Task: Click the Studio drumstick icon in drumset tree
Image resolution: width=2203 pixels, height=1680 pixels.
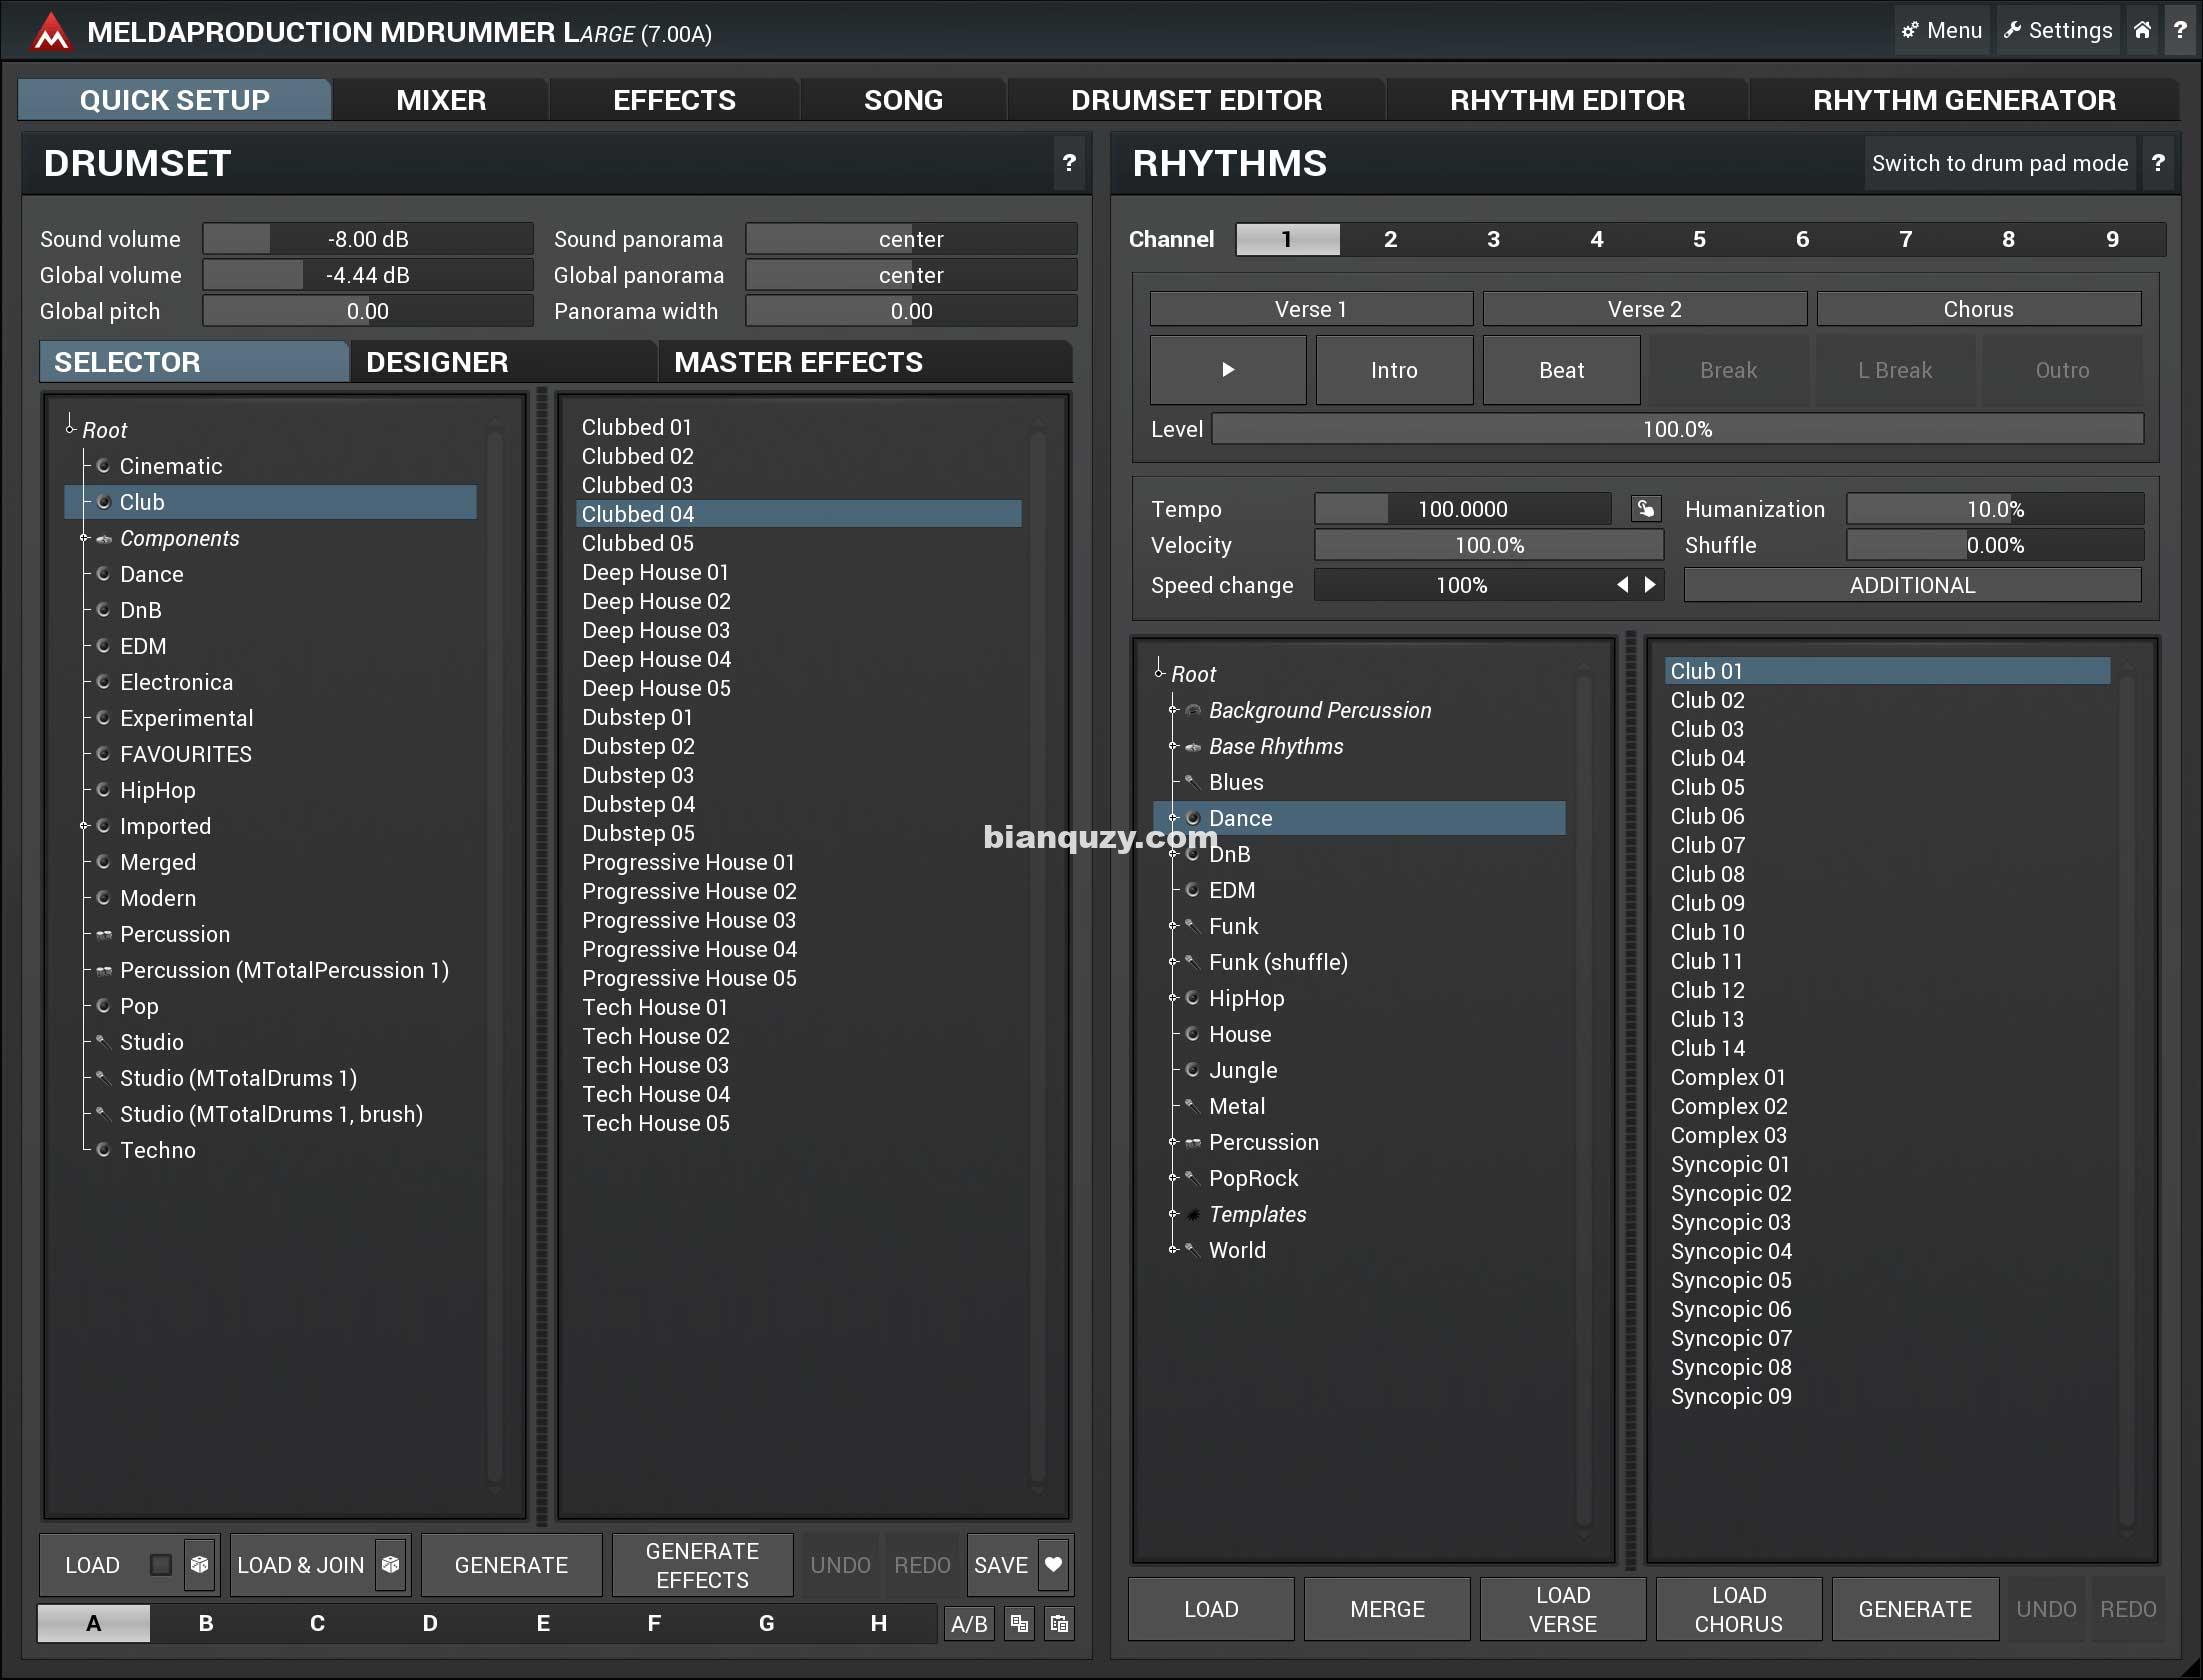Action: coord(102,1042)
